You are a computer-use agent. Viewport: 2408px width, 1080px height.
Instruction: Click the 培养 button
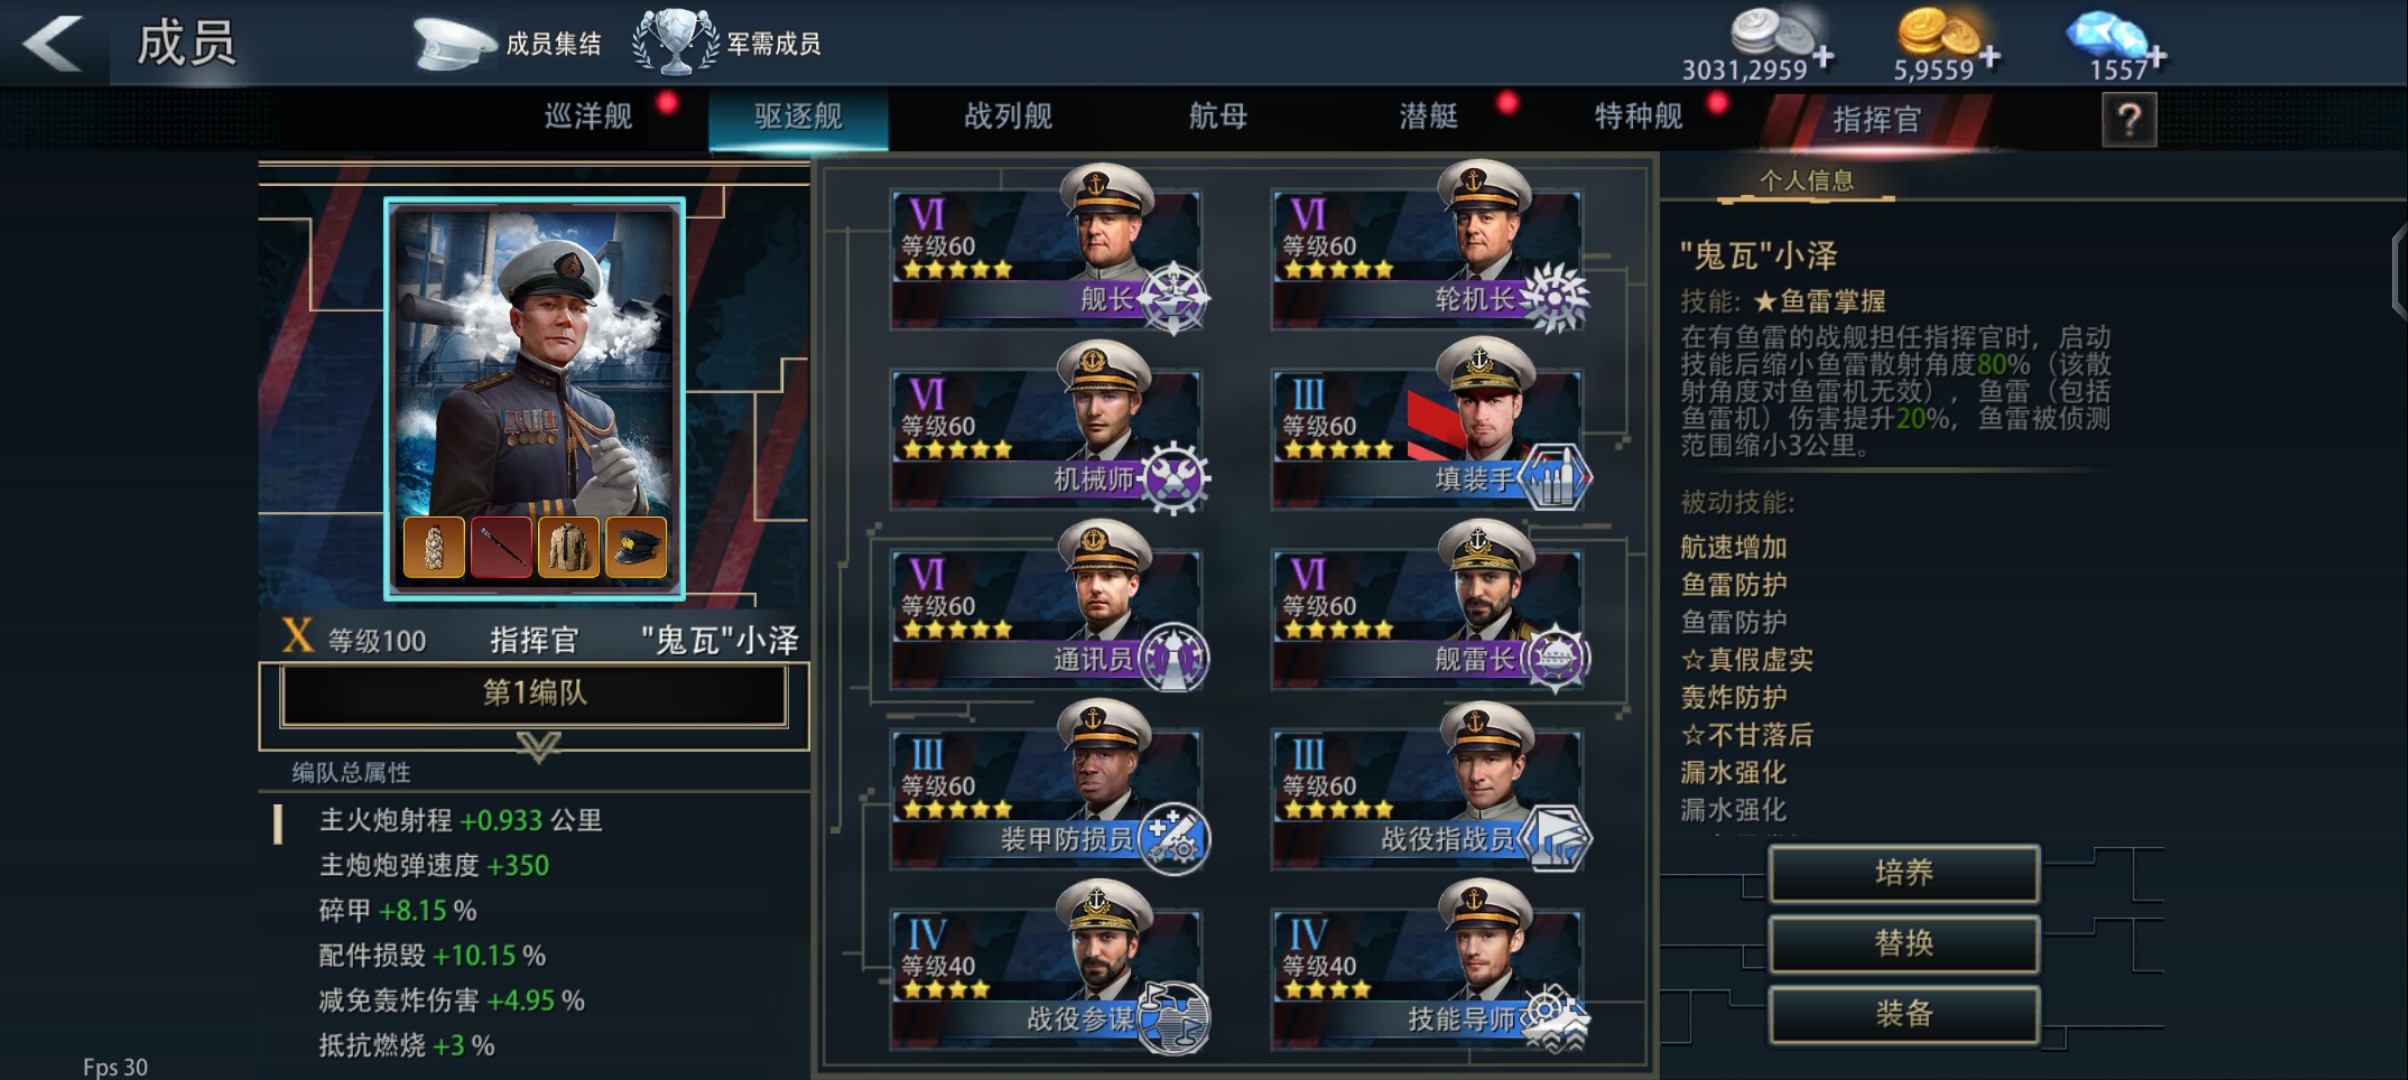click(1904, 874)
